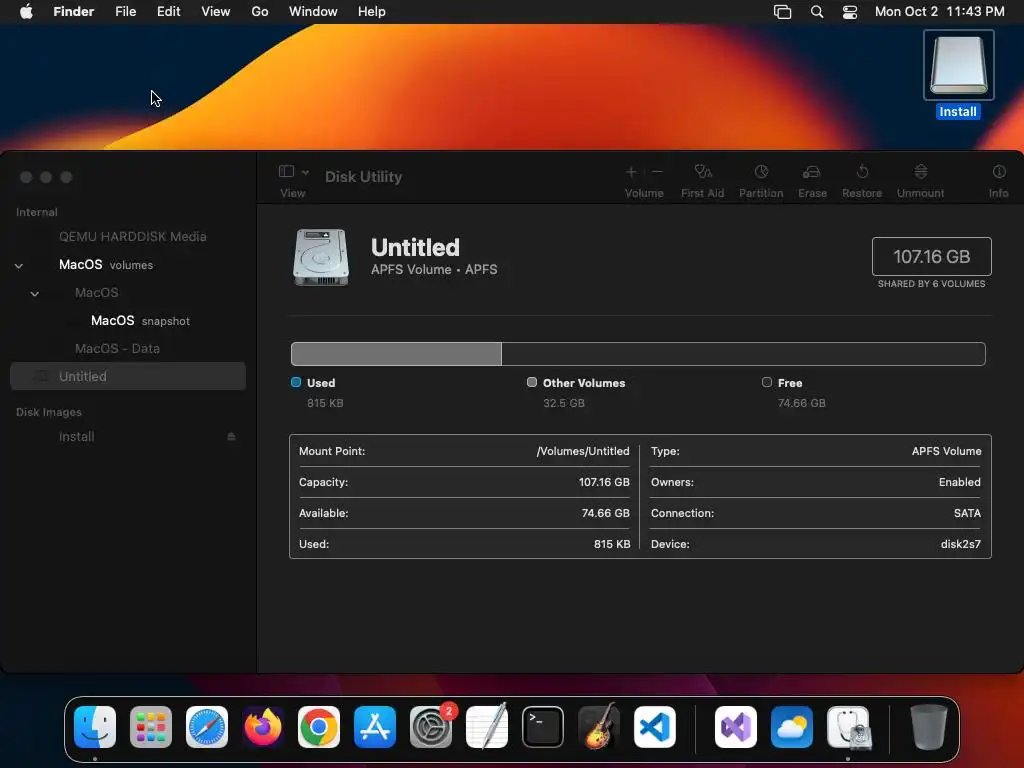The image size is (1024, 768).
Task: Click the Restore toolbar icon
Action: (x=862, y=172)
